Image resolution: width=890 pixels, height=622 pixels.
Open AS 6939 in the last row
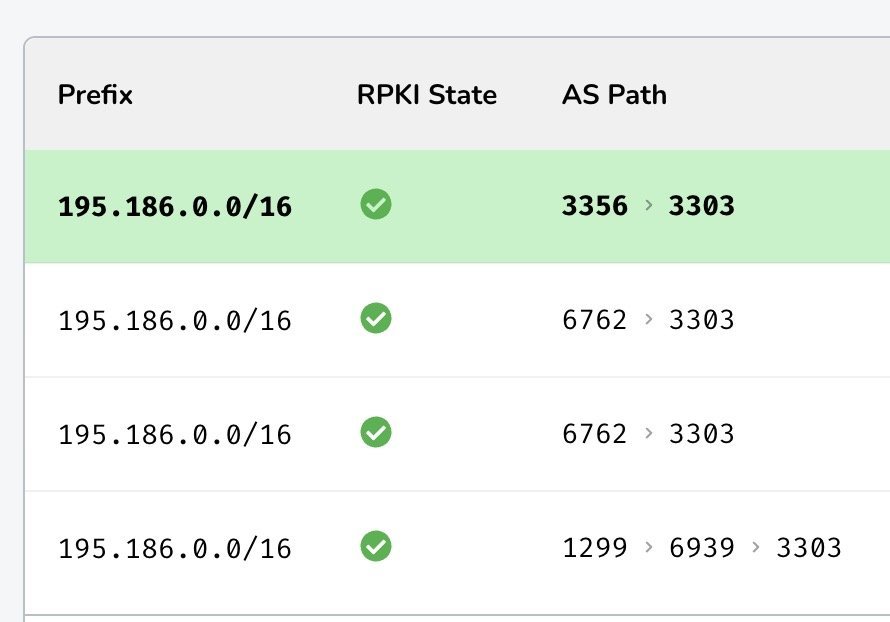(x=702, y=548)
